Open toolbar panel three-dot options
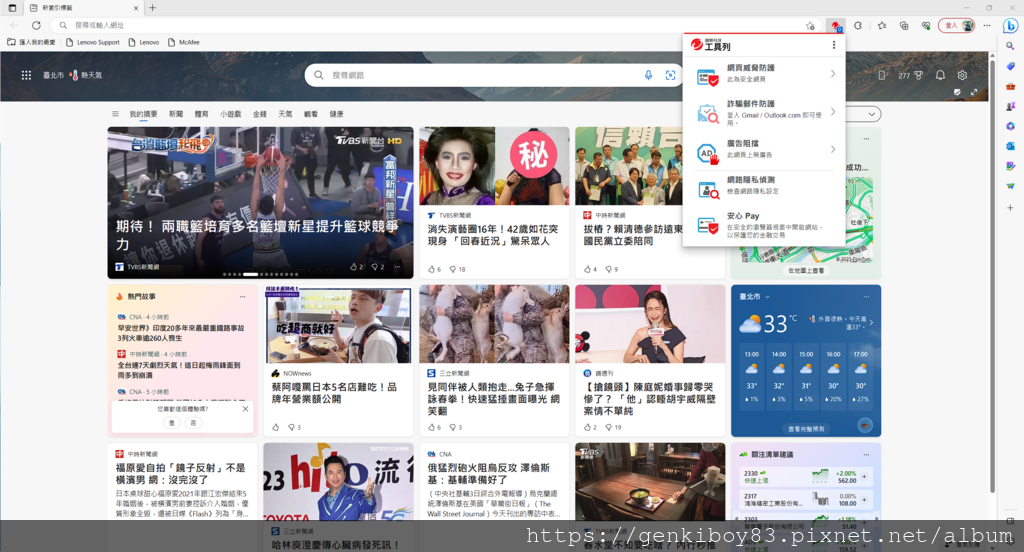1024x552 pixels. pos(833,45)
